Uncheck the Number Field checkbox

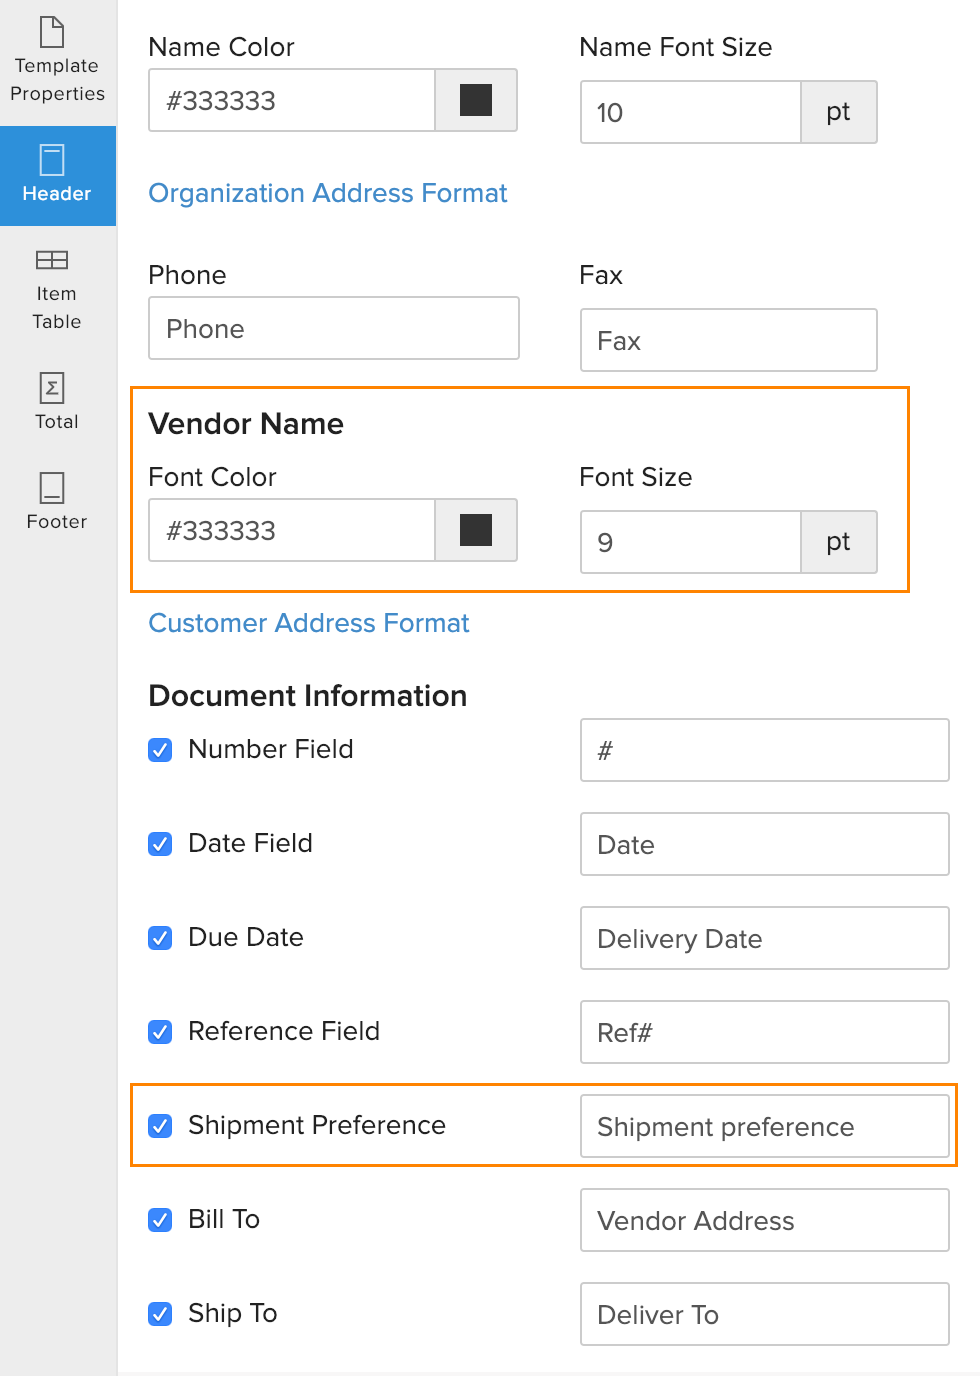tap(160, 749)
